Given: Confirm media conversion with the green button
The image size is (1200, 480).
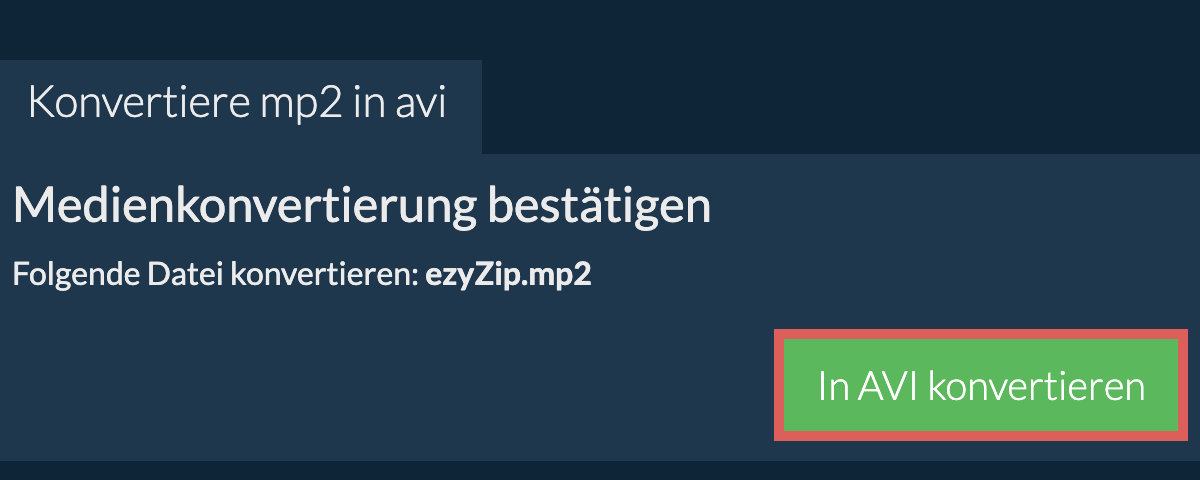Looking at the screenshot, I should pyautogui.click(x=980, y=386).
